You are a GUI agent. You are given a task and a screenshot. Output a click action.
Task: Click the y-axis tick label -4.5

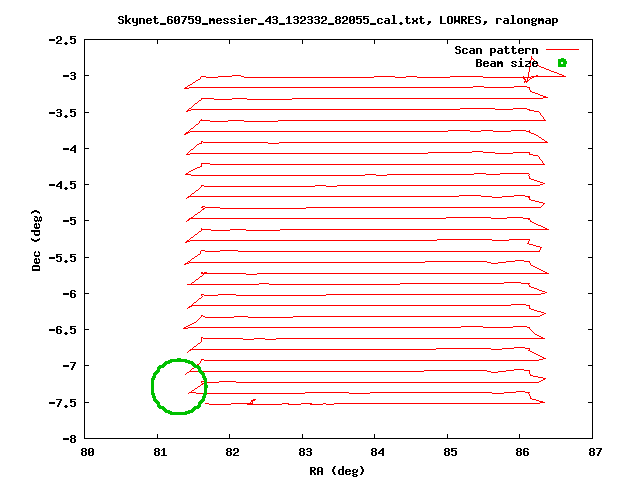(x=62, y=185)
